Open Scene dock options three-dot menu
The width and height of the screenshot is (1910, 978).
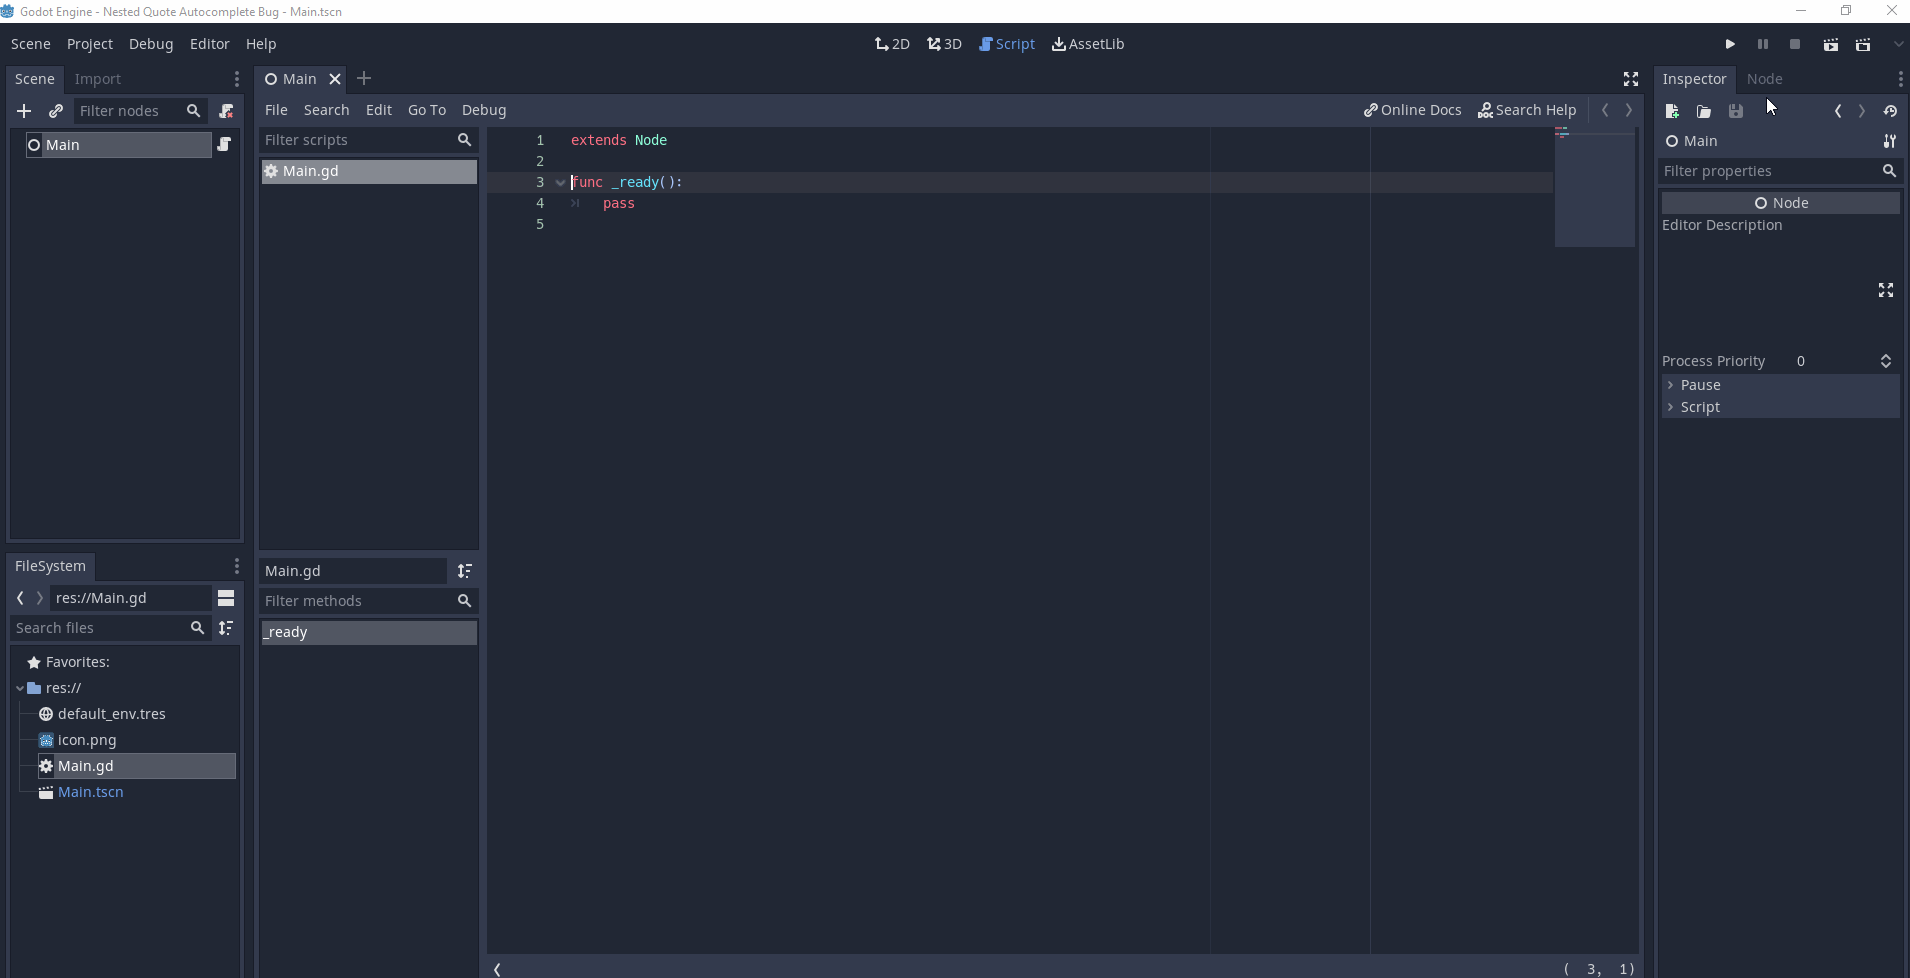[x=237, y=79]
